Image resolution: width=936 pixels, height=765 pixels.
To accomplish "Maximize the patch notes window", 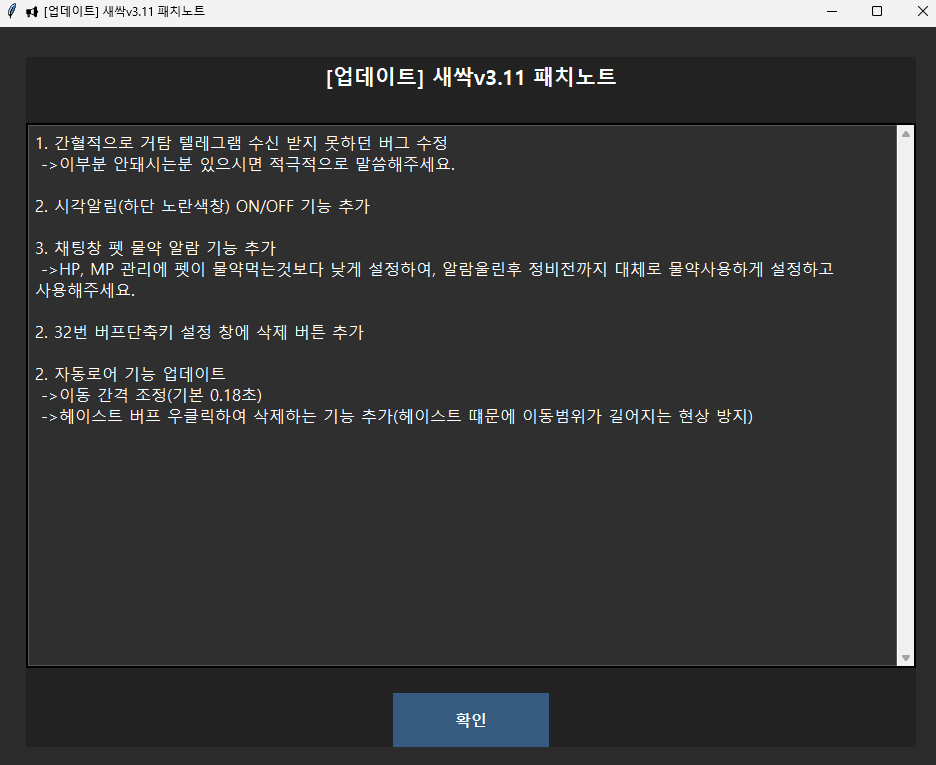I will [x=877, y=11].
